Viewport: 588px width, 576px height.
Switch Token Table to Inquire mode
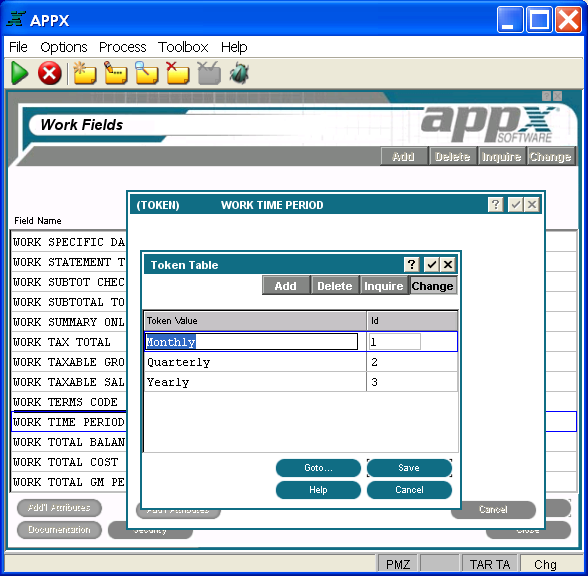(384, 286)
